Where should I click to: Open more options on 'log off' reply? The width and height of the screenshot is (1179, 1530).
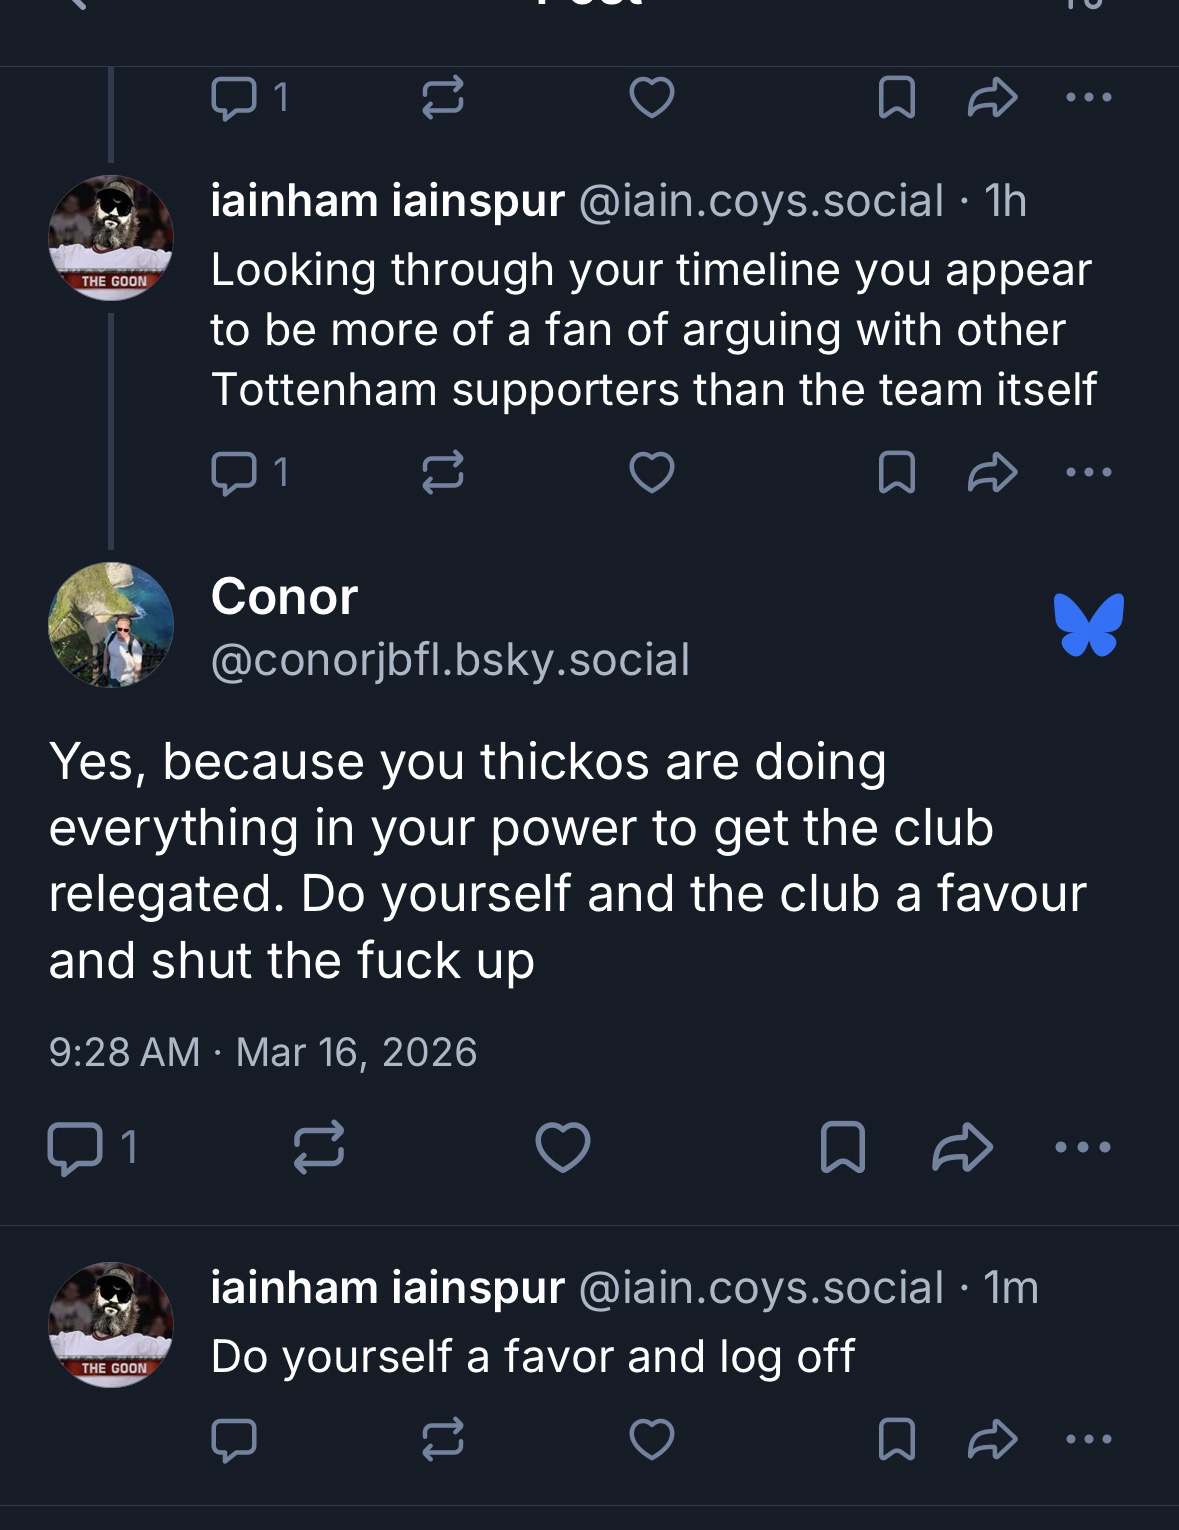(x=1088, y=1440)
